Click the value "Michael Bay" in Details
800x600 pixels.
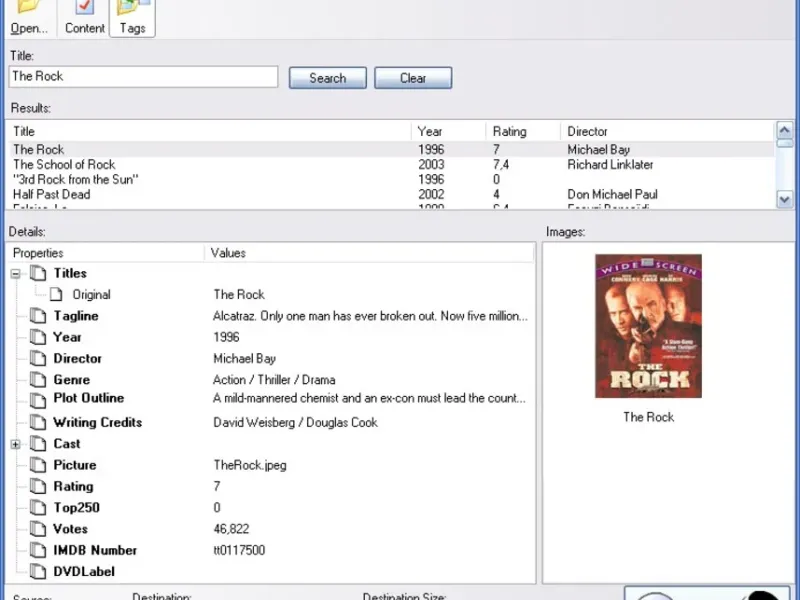pos(244,359)
